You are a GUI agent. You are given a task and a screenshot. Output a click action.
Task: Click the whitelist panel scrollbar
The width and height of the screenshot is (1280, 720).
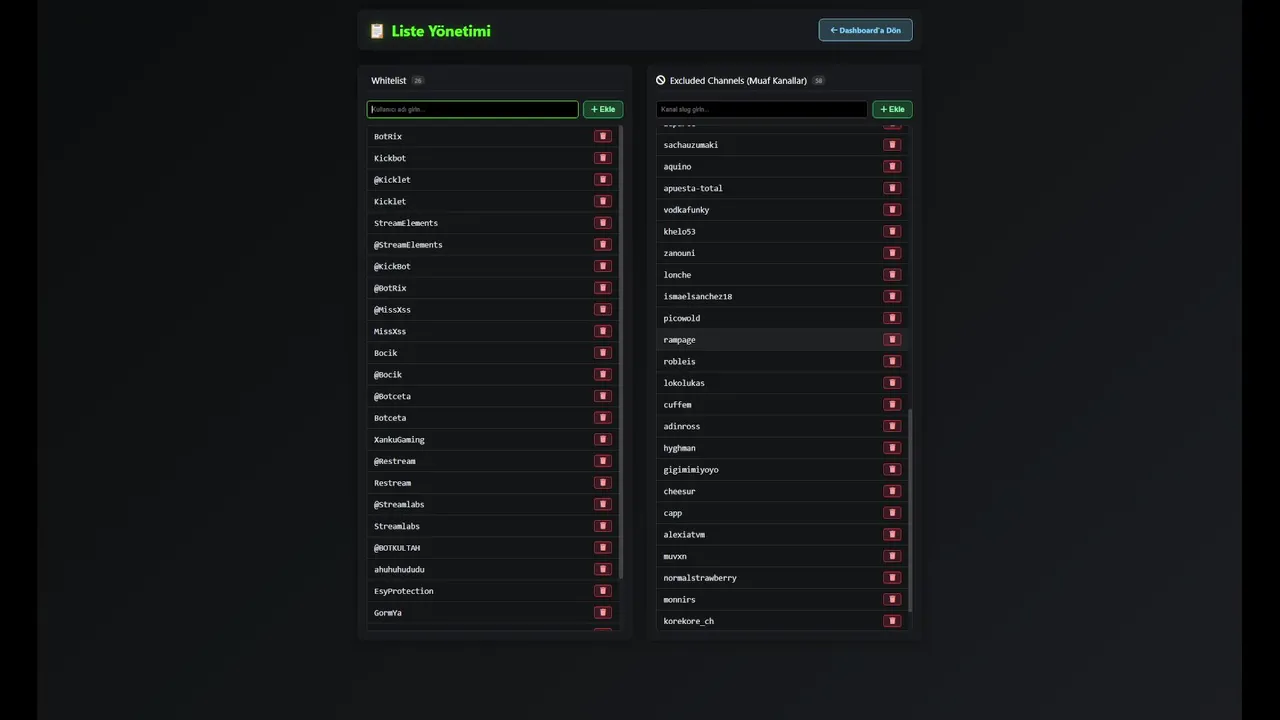[621, 350]
